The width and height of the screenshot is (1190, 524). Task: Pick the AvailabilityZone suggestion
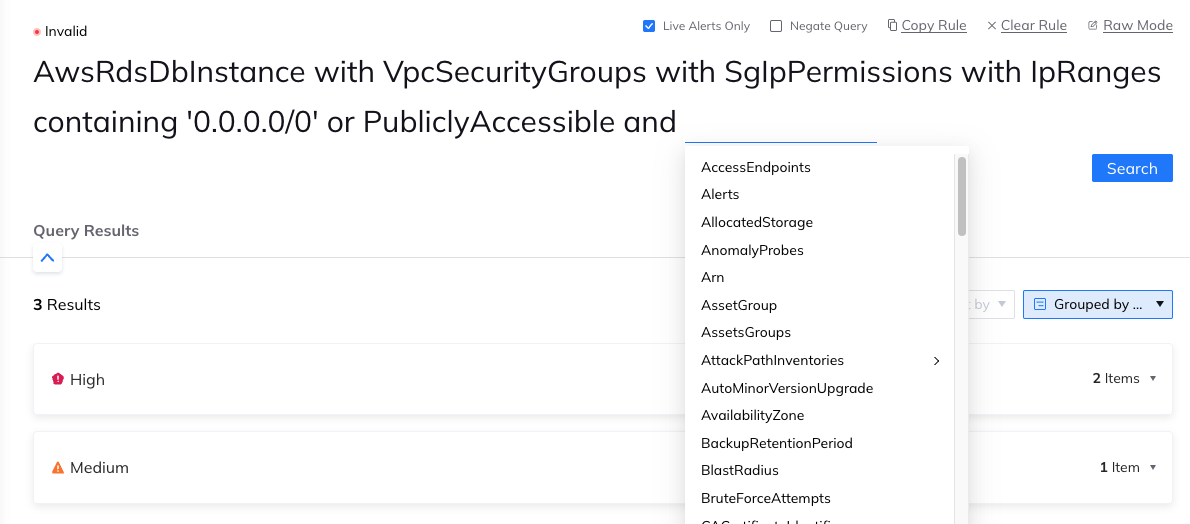[752, 415]
